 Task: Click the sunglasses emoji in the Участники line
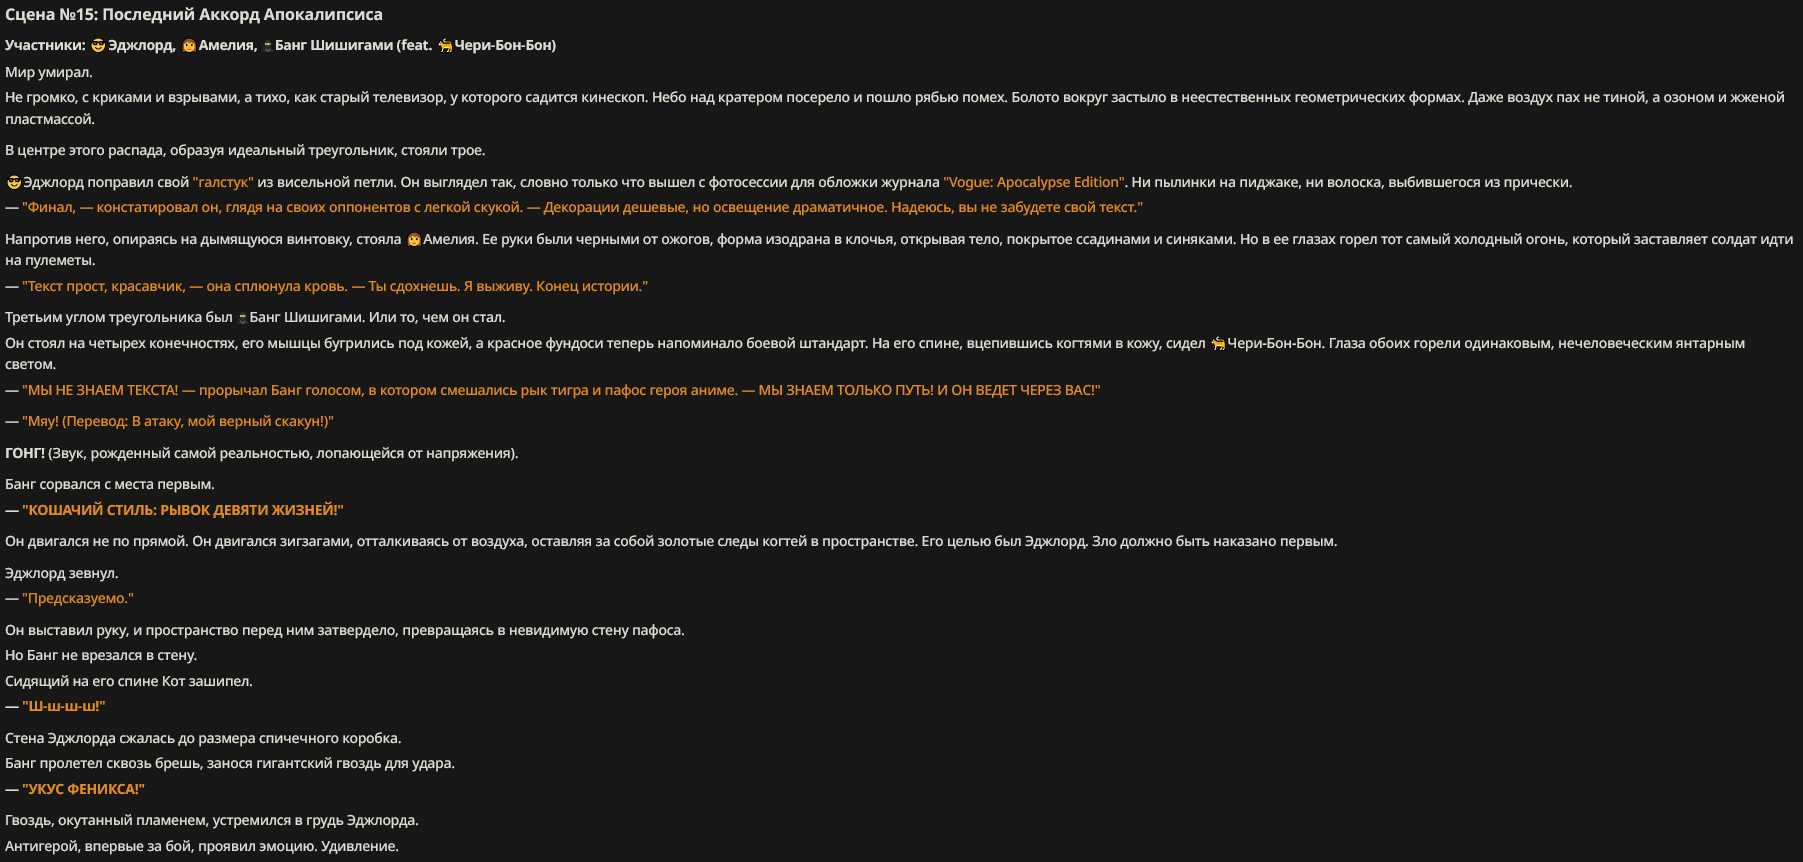(x=98, y=45)
